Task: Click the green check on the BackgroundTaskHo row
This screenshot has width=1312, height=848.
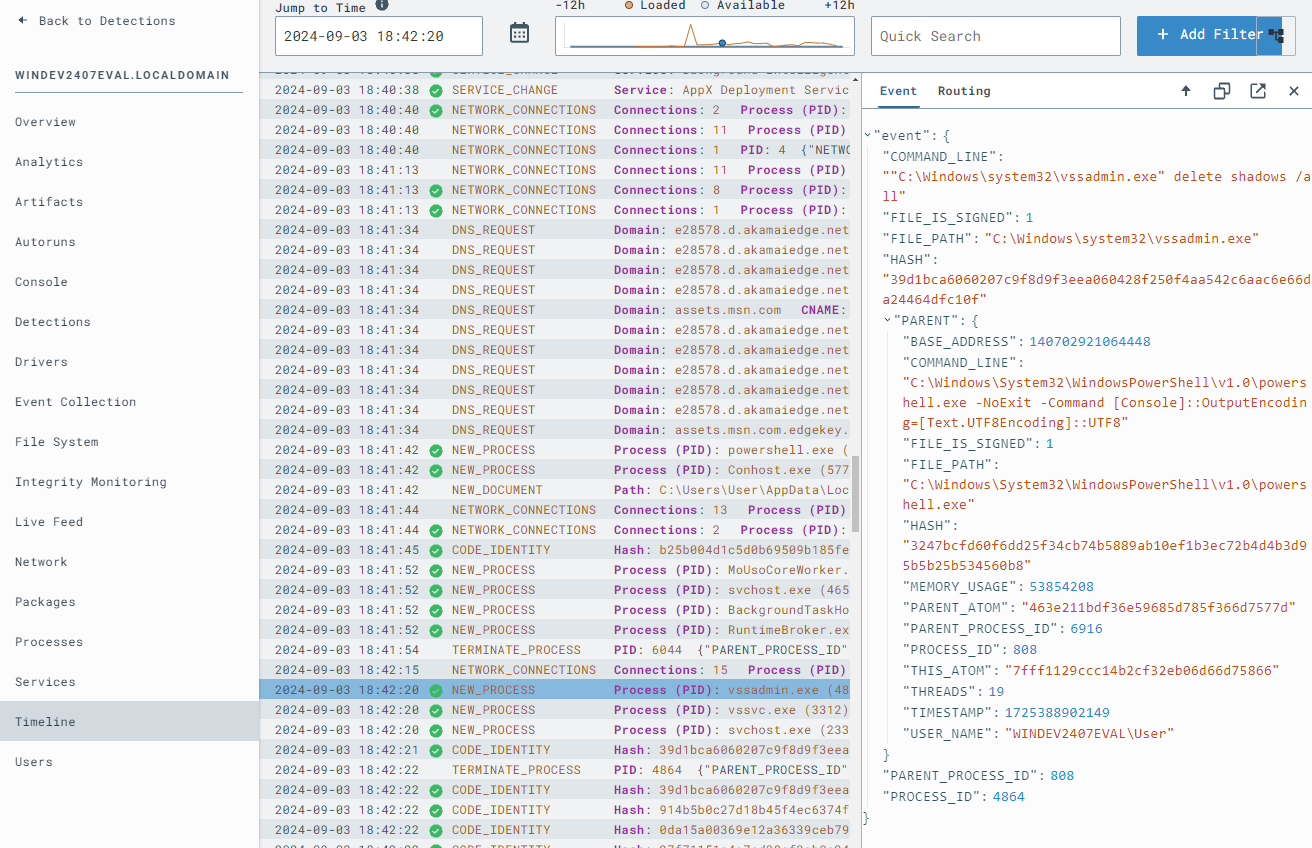Action: [x=435, y=610]
